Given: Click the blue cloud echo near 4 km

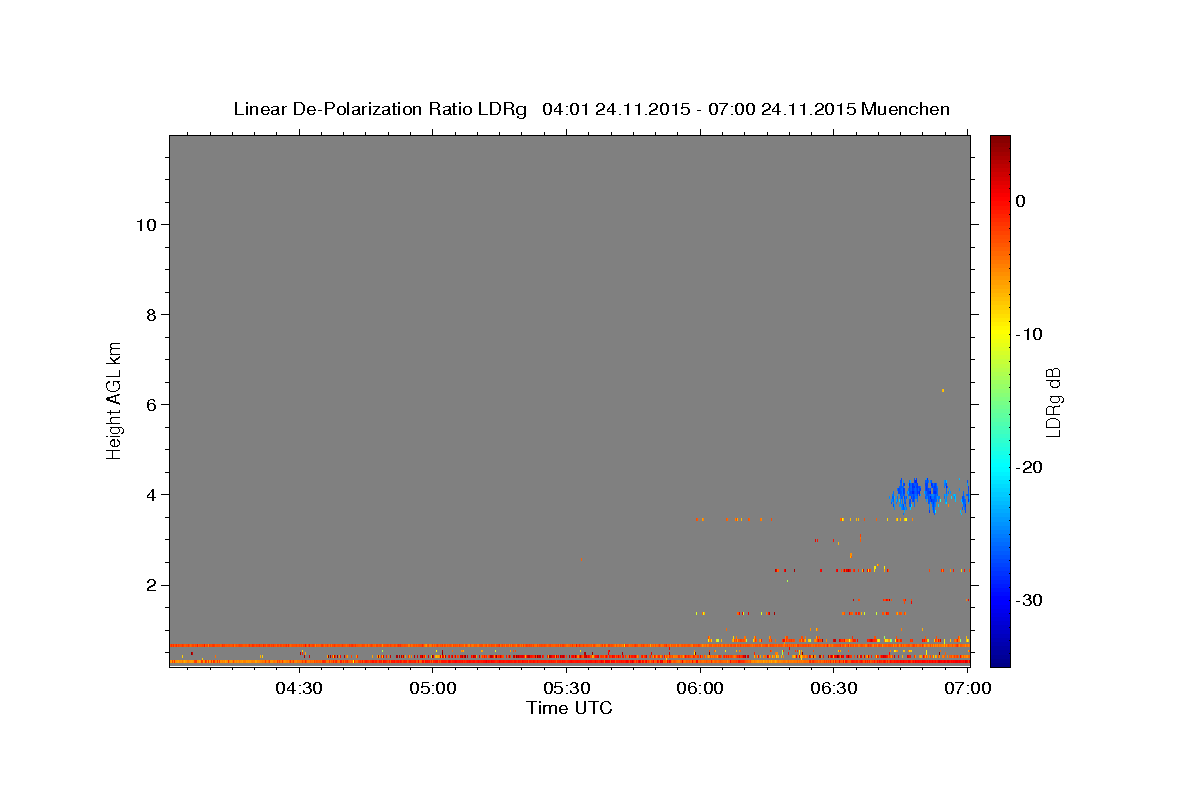Looking at the screenshot, I should coord(929,494).
